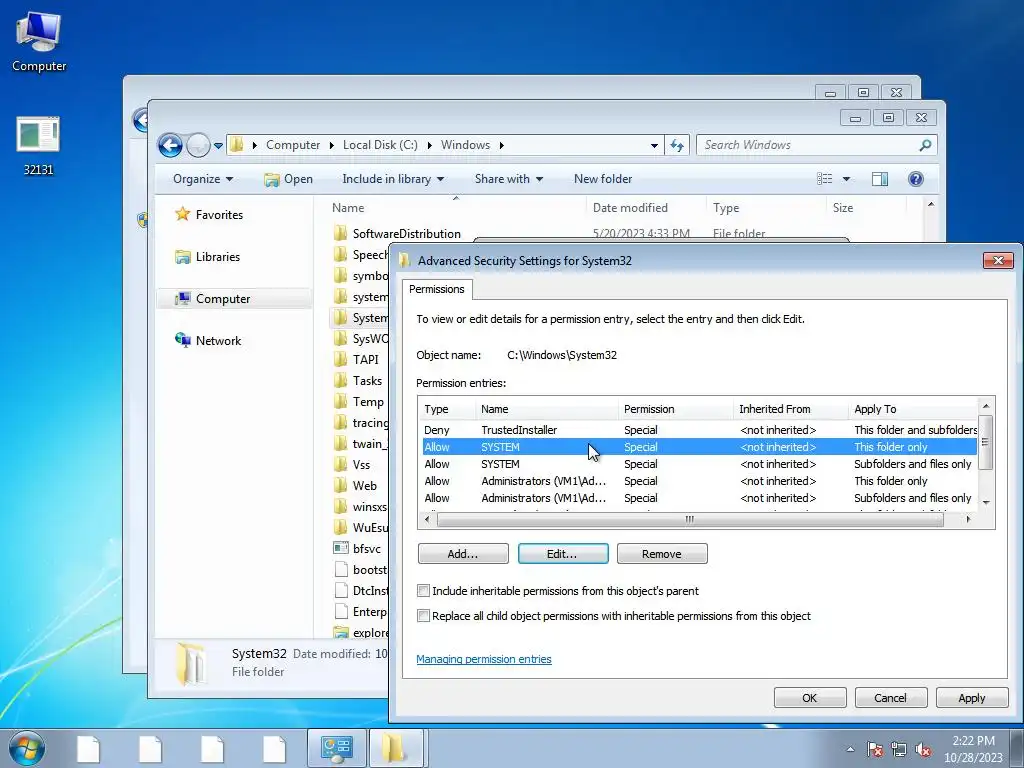The height and width of the screenshot is (768, 1024).
Task: Select the bfsvc application file icon
Action: [x=340, y=549]
